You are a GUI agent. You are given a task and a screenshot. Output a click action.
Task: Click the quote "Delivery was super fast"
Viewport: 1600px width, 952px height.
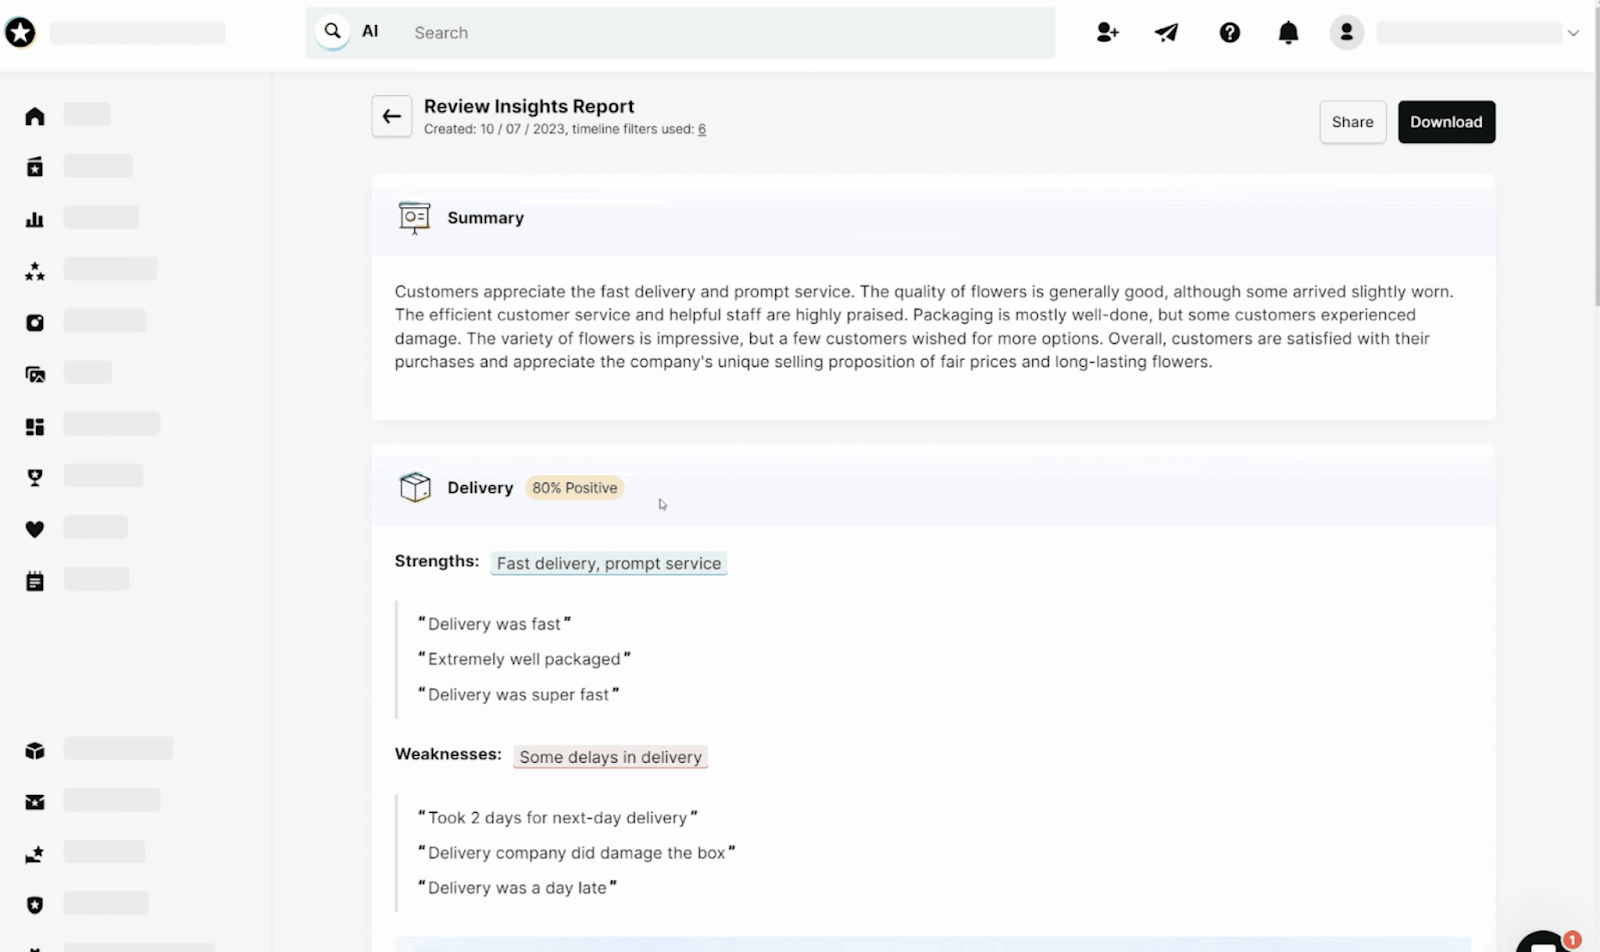[518, 695]
